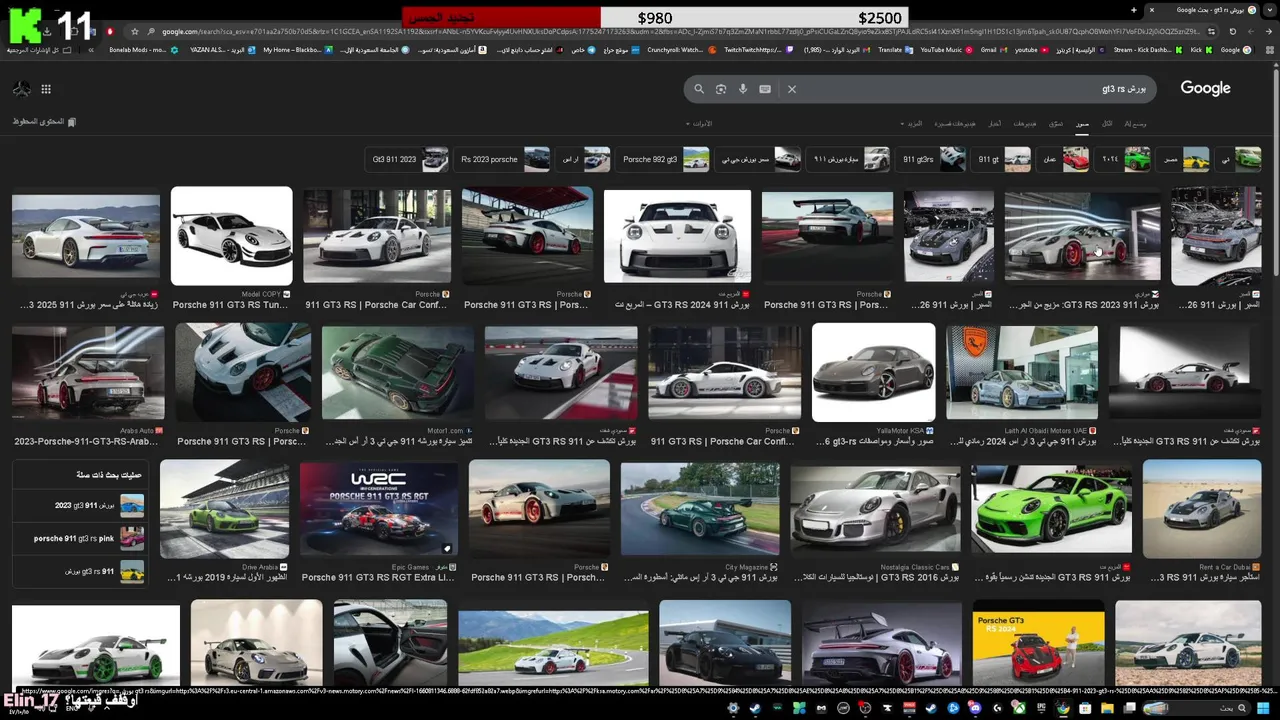
Task: Select the '911 gt3rs' filter chip
Action: 931,159
